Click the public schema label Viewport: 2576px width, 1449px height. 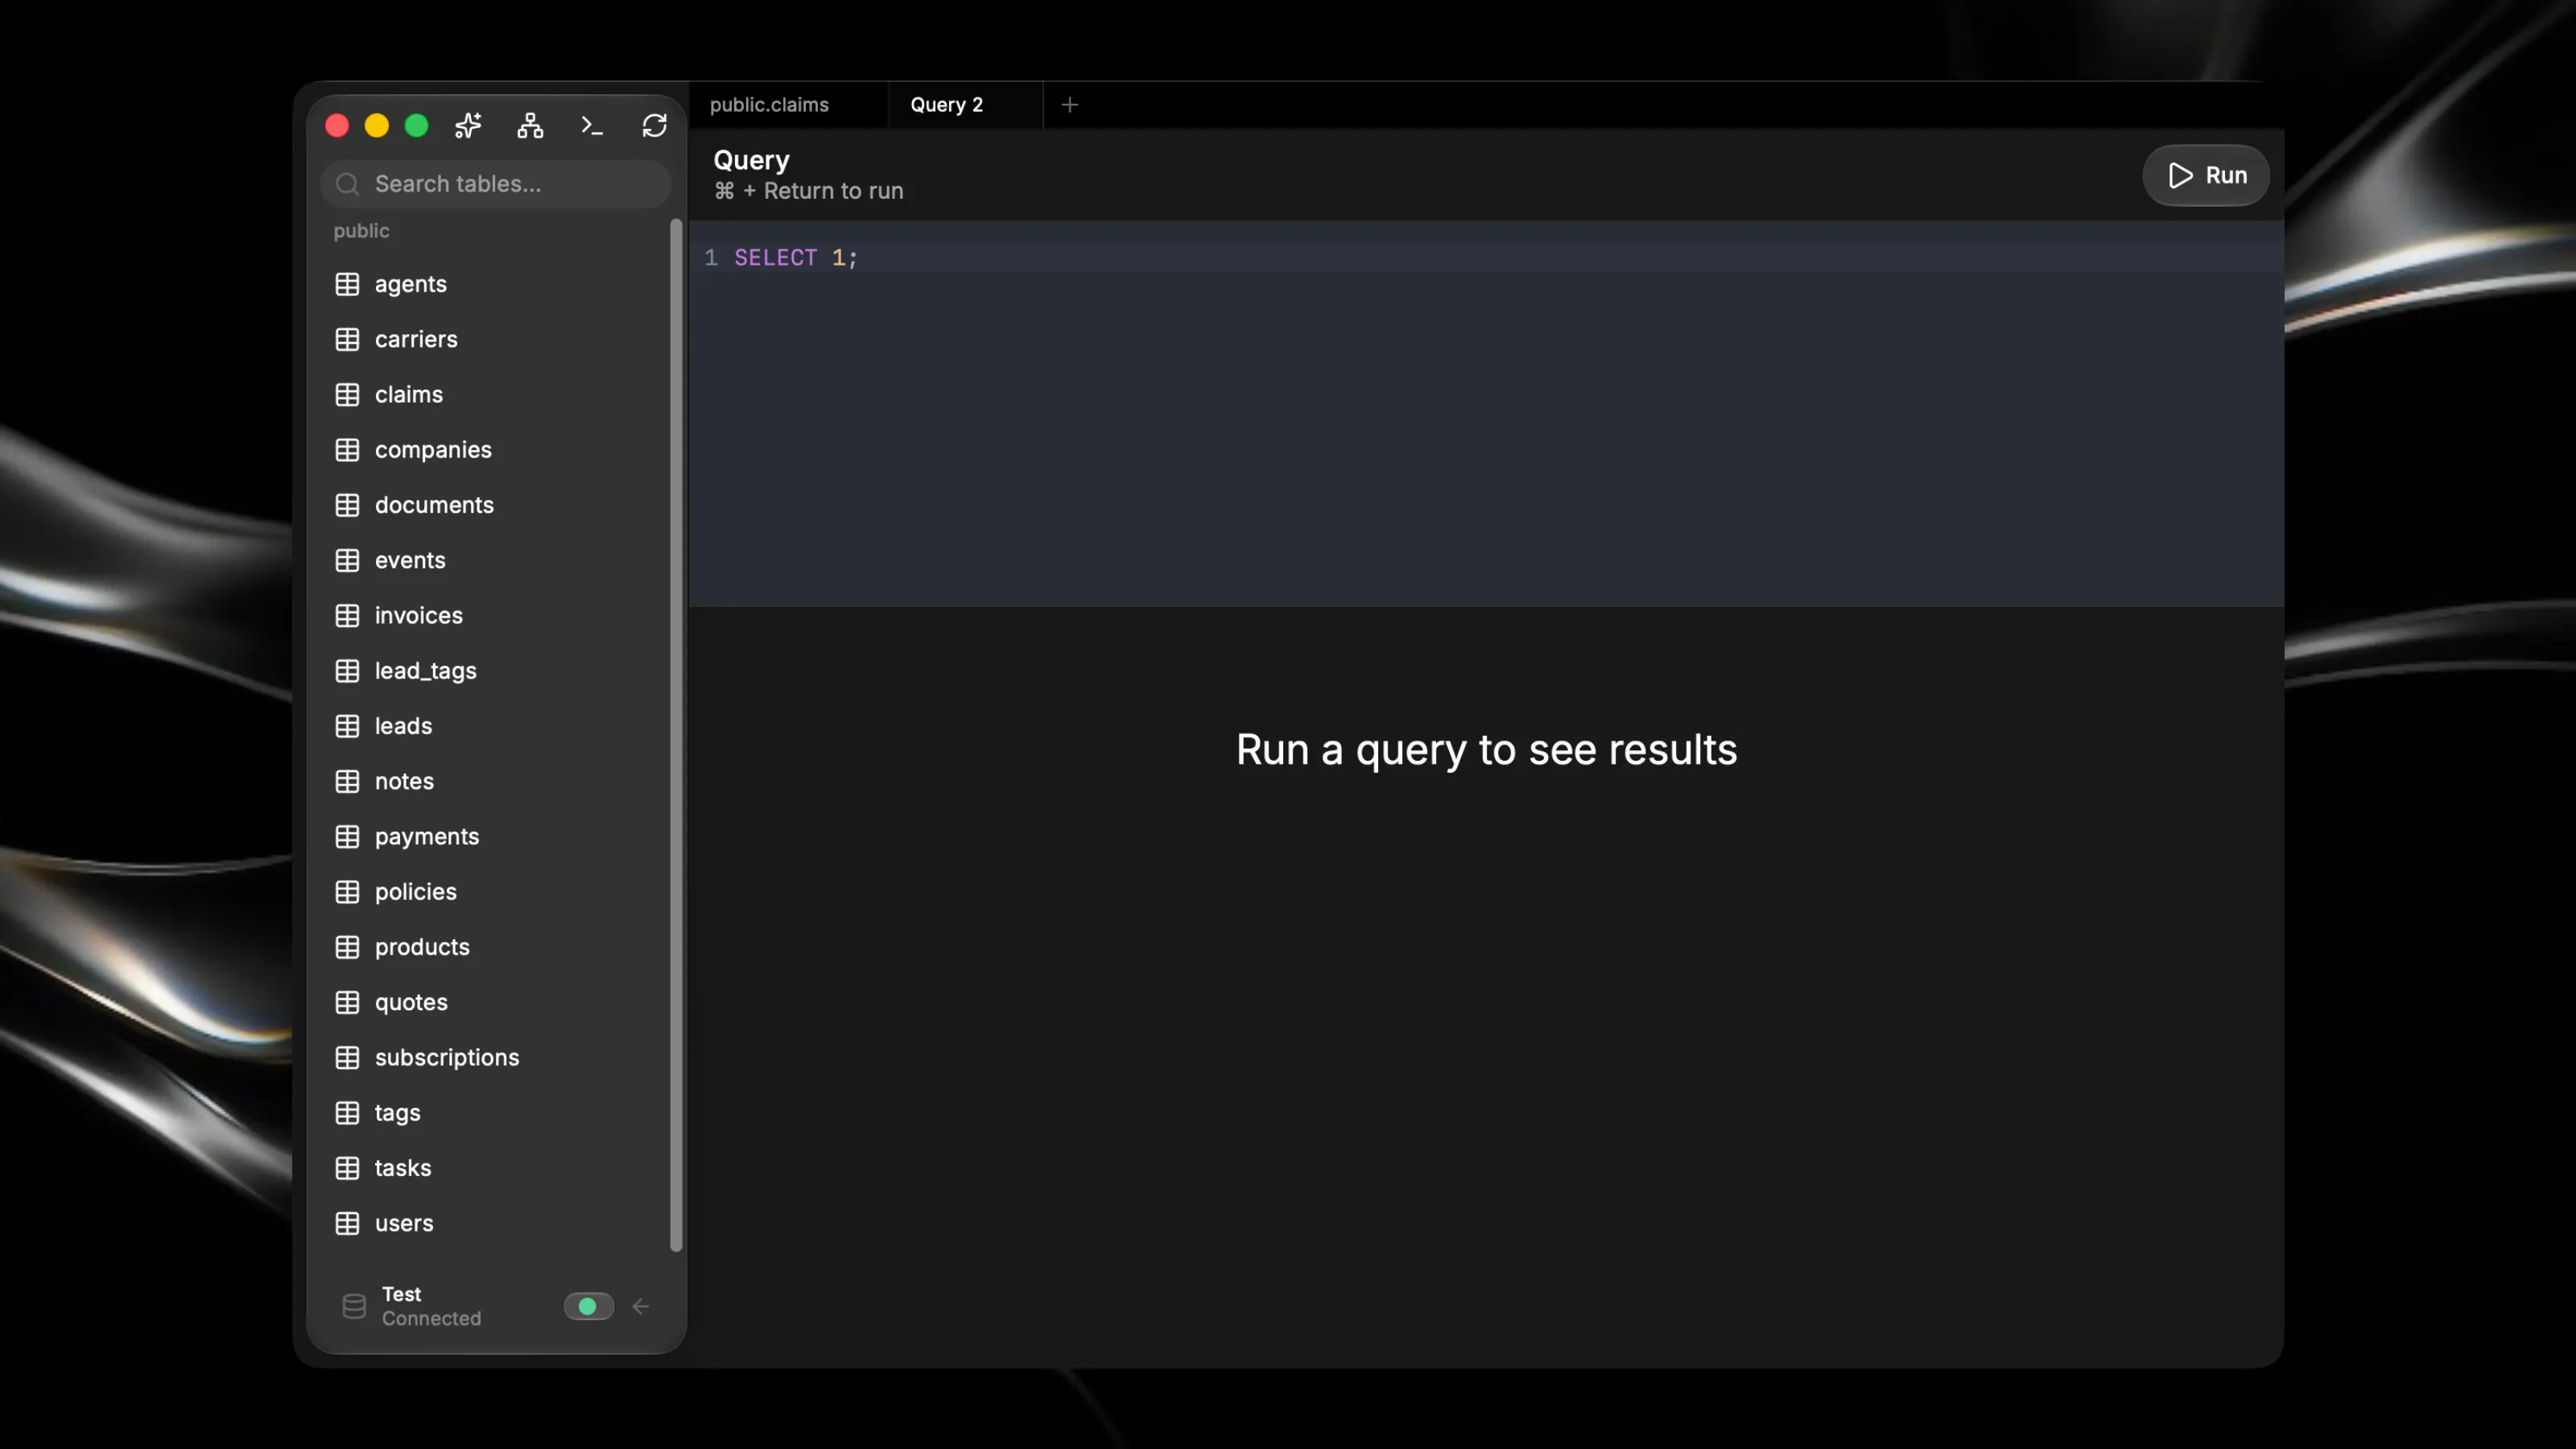[x=361, y=231]
